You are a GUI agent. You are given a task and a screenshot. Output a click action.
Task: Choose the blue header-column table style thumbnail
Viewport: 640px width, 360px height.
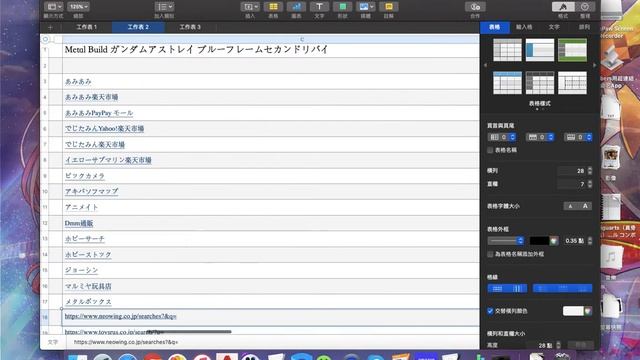tap(540, 50)
